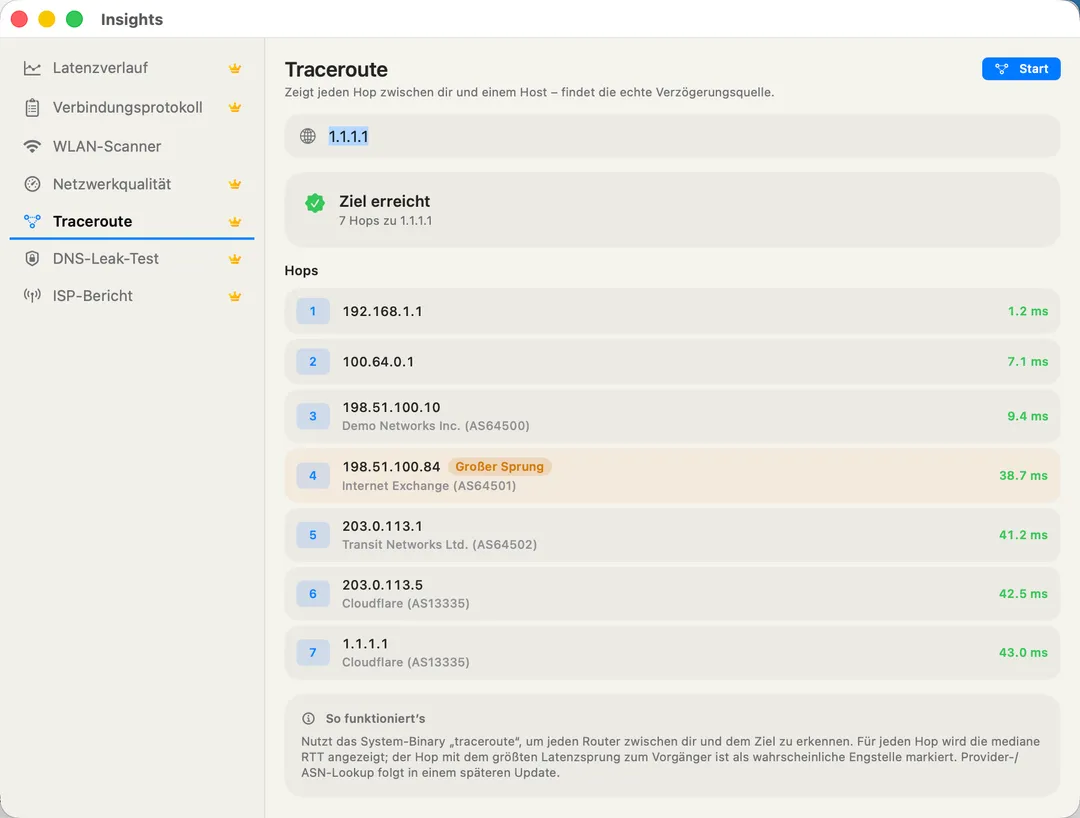The width and height of the screenshot is (1080, 818).
Task: Select the DNS-Leak-Test sidebar item
Action: tap(132, 258)
